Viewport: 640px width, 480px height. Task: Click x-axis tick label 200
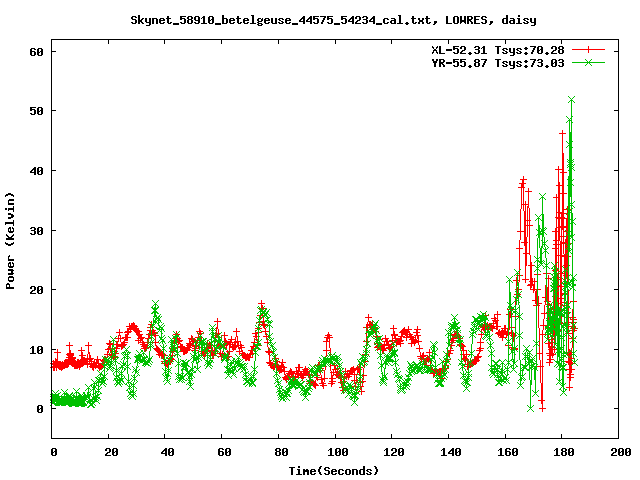620,452
